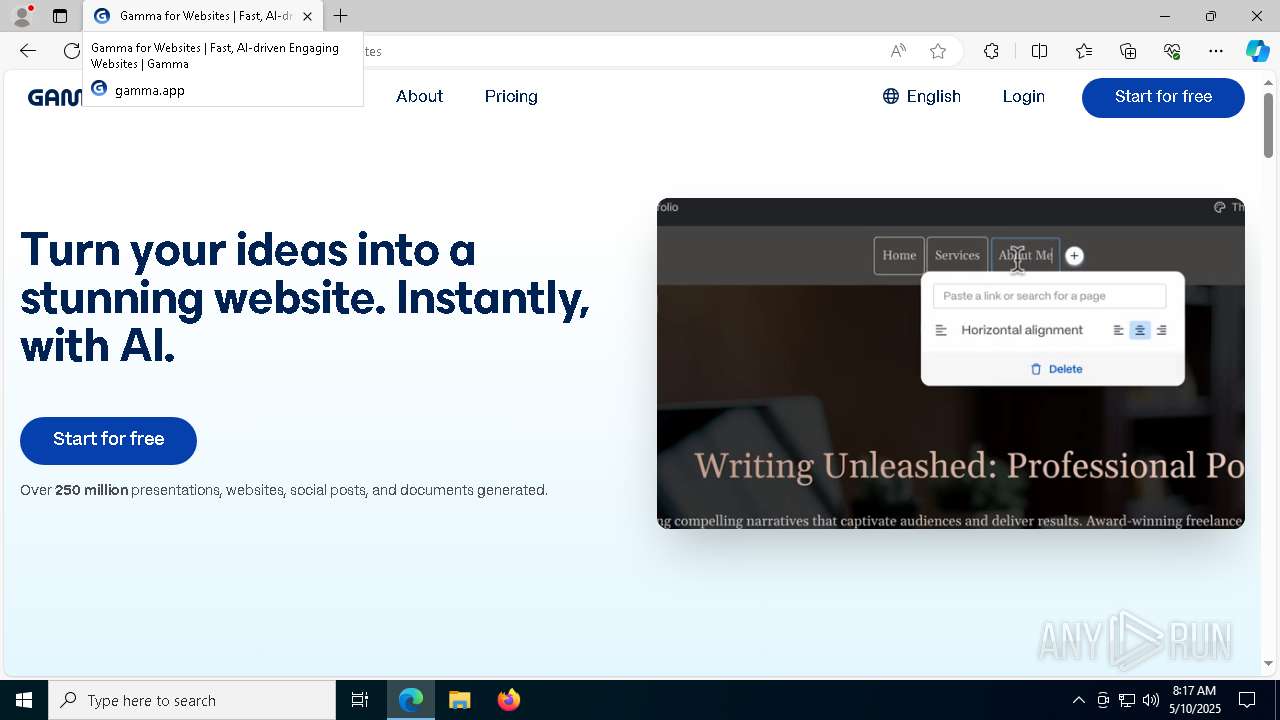This screenshot has height=720, width=1280.
Task: Open the English language selector
Action: tap(922, 97)
